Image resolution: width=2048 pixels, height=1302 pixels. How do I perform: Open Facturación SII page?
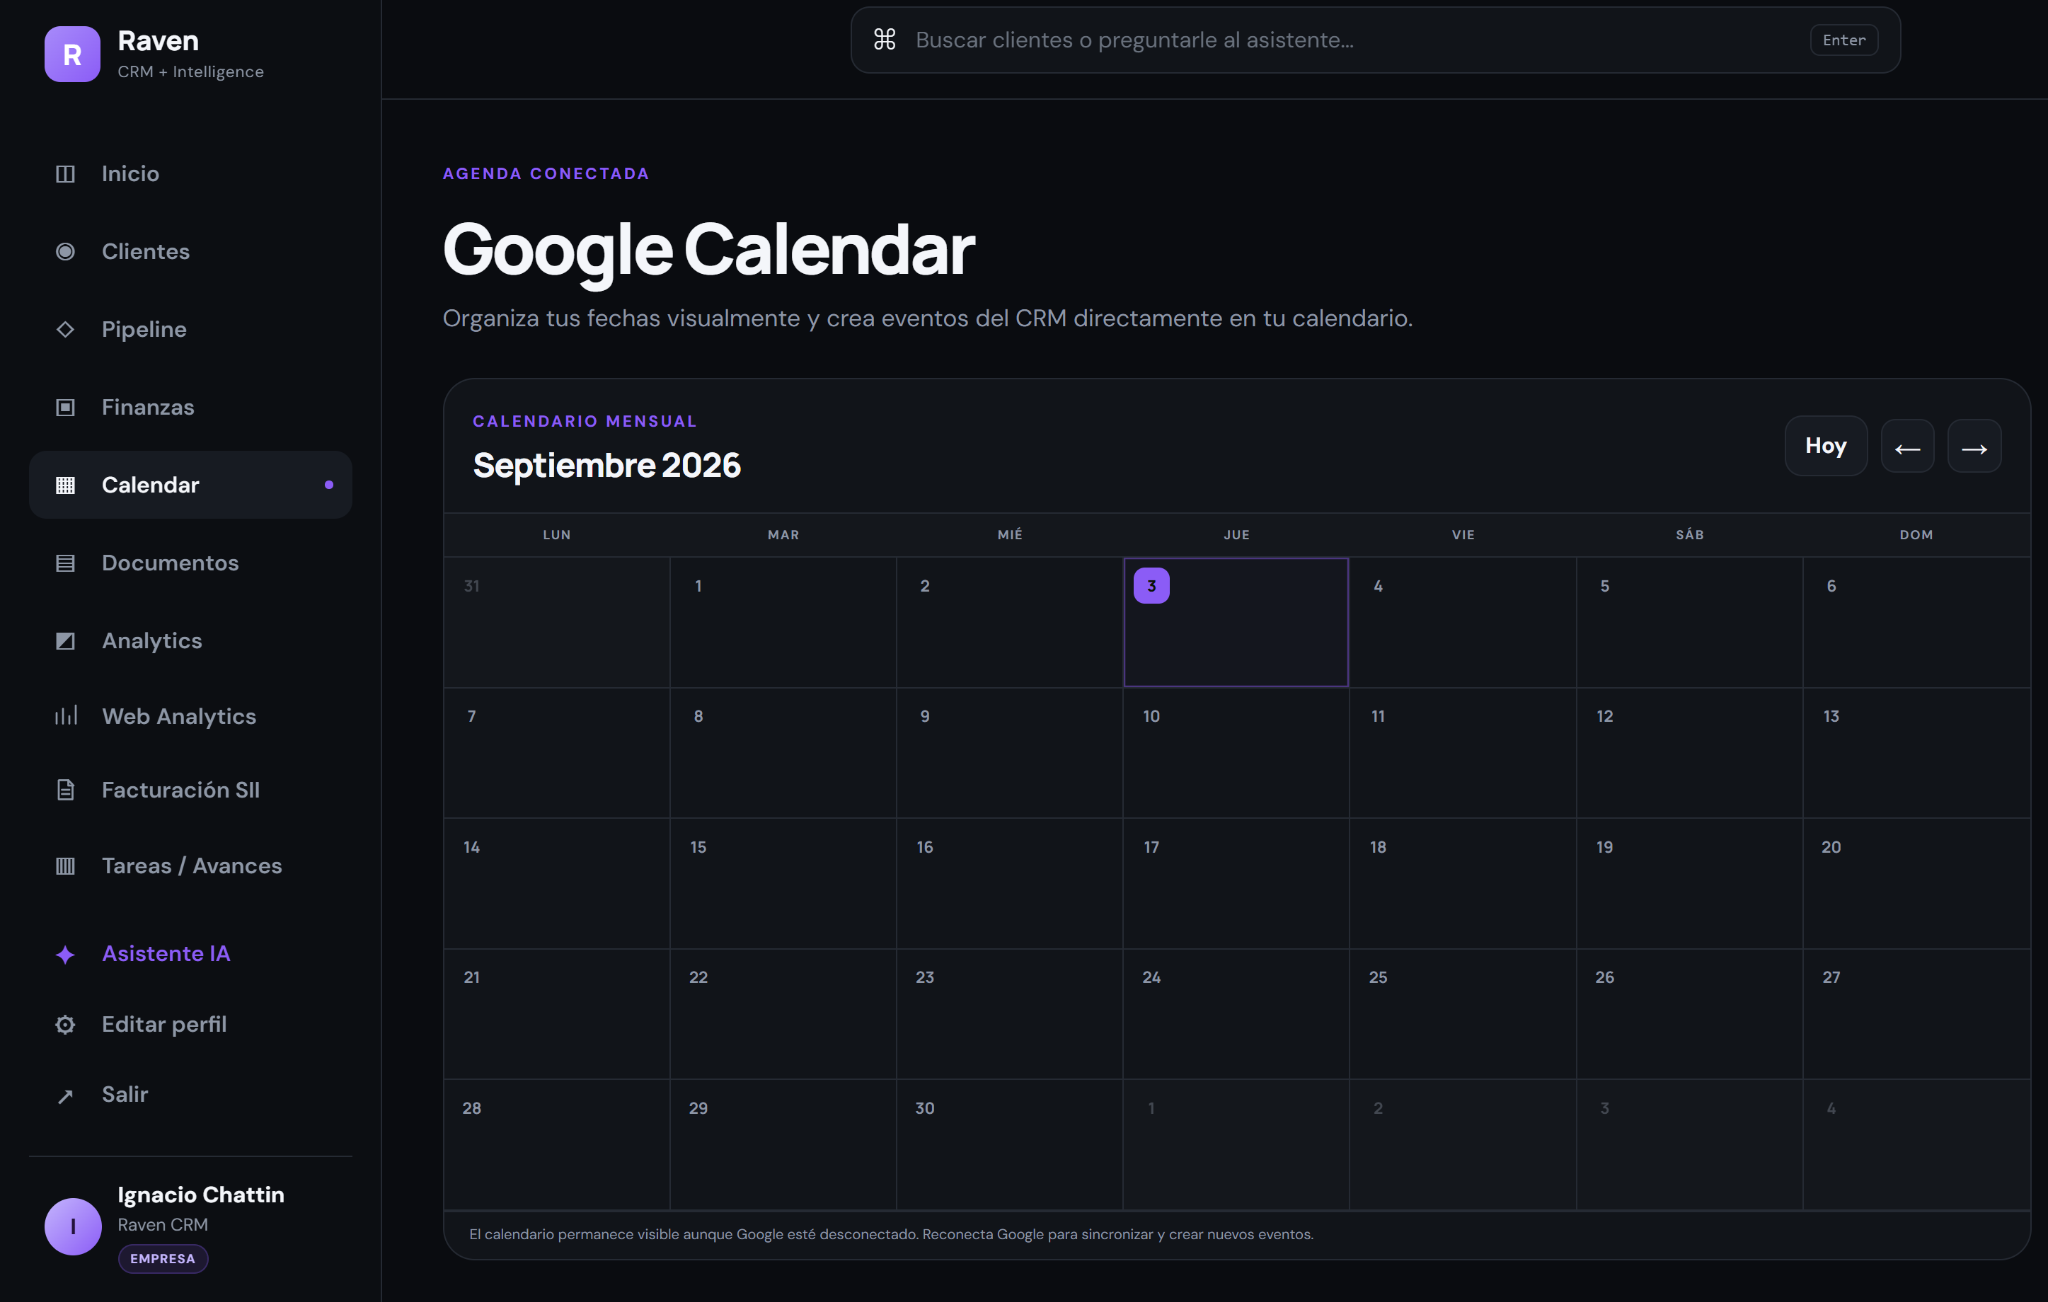(190, 790)
